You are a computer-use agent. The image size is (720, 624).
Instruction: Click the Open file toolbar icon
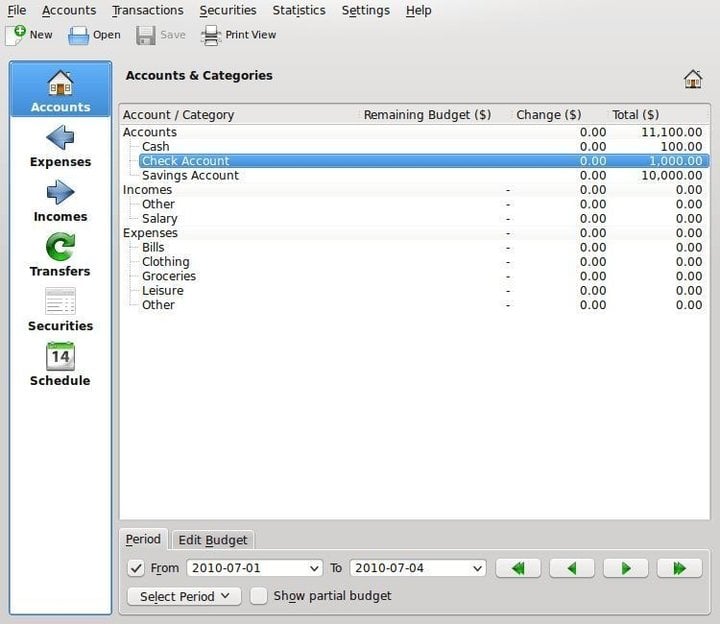click(79, 35)
